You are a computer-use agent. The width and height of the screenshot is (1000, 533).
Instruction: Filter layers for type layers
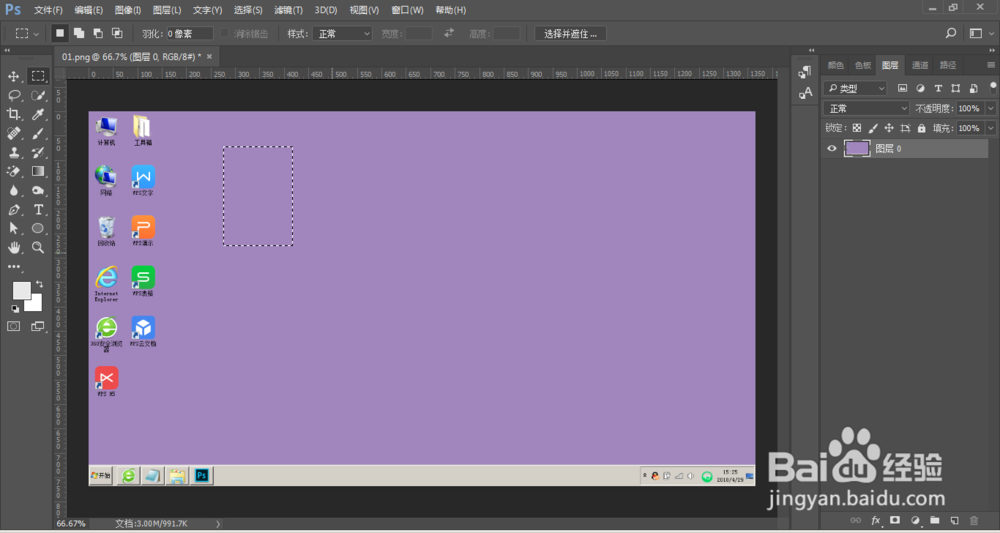pyautogui.click(x=938, y=89)
